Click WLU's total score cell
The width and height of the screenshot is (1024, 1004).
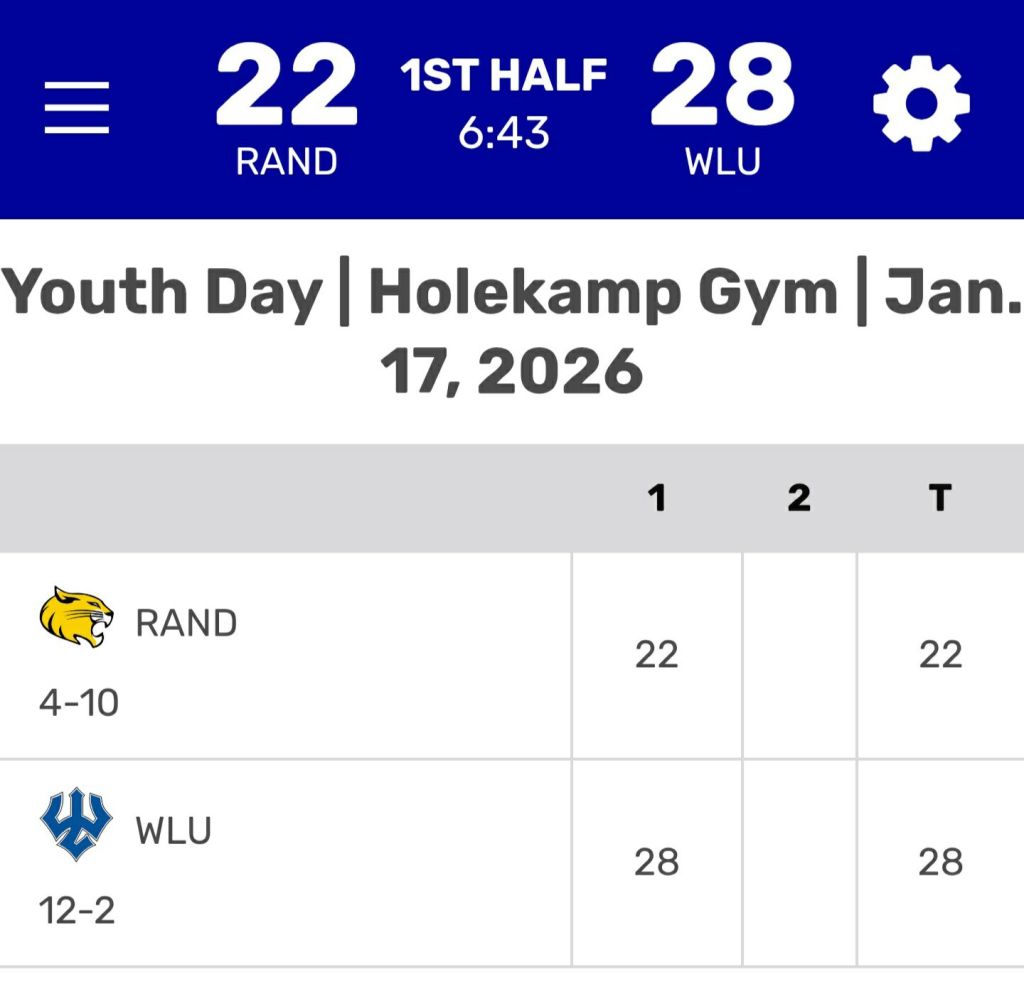940,862
